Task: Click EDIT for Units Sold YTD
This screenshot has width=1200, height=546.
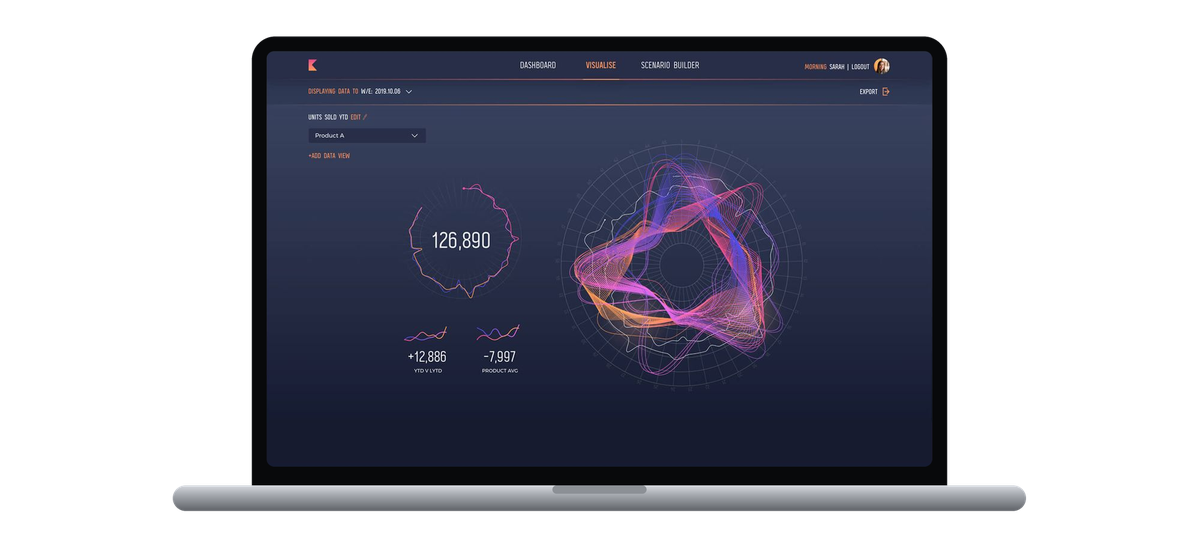Action: [356, 117]
